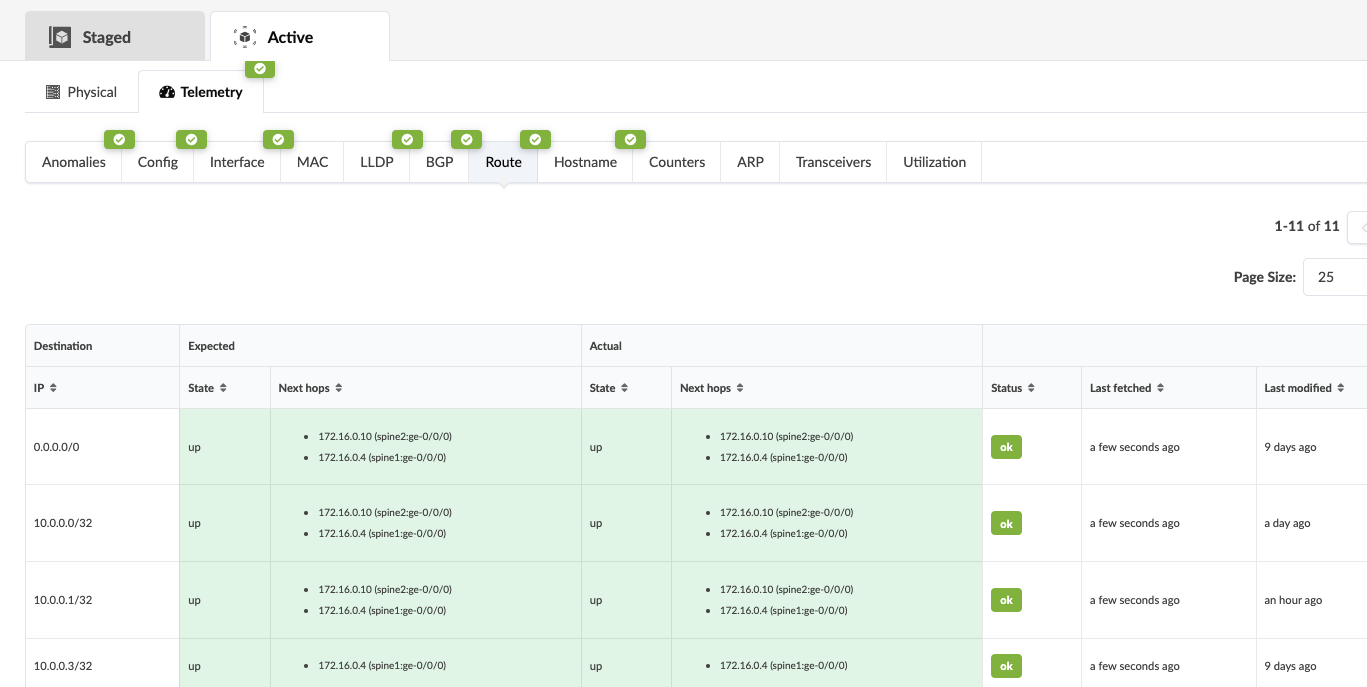The image size is (1367, 687).
Task: Sort by Last modified column
Action: 1340,388
